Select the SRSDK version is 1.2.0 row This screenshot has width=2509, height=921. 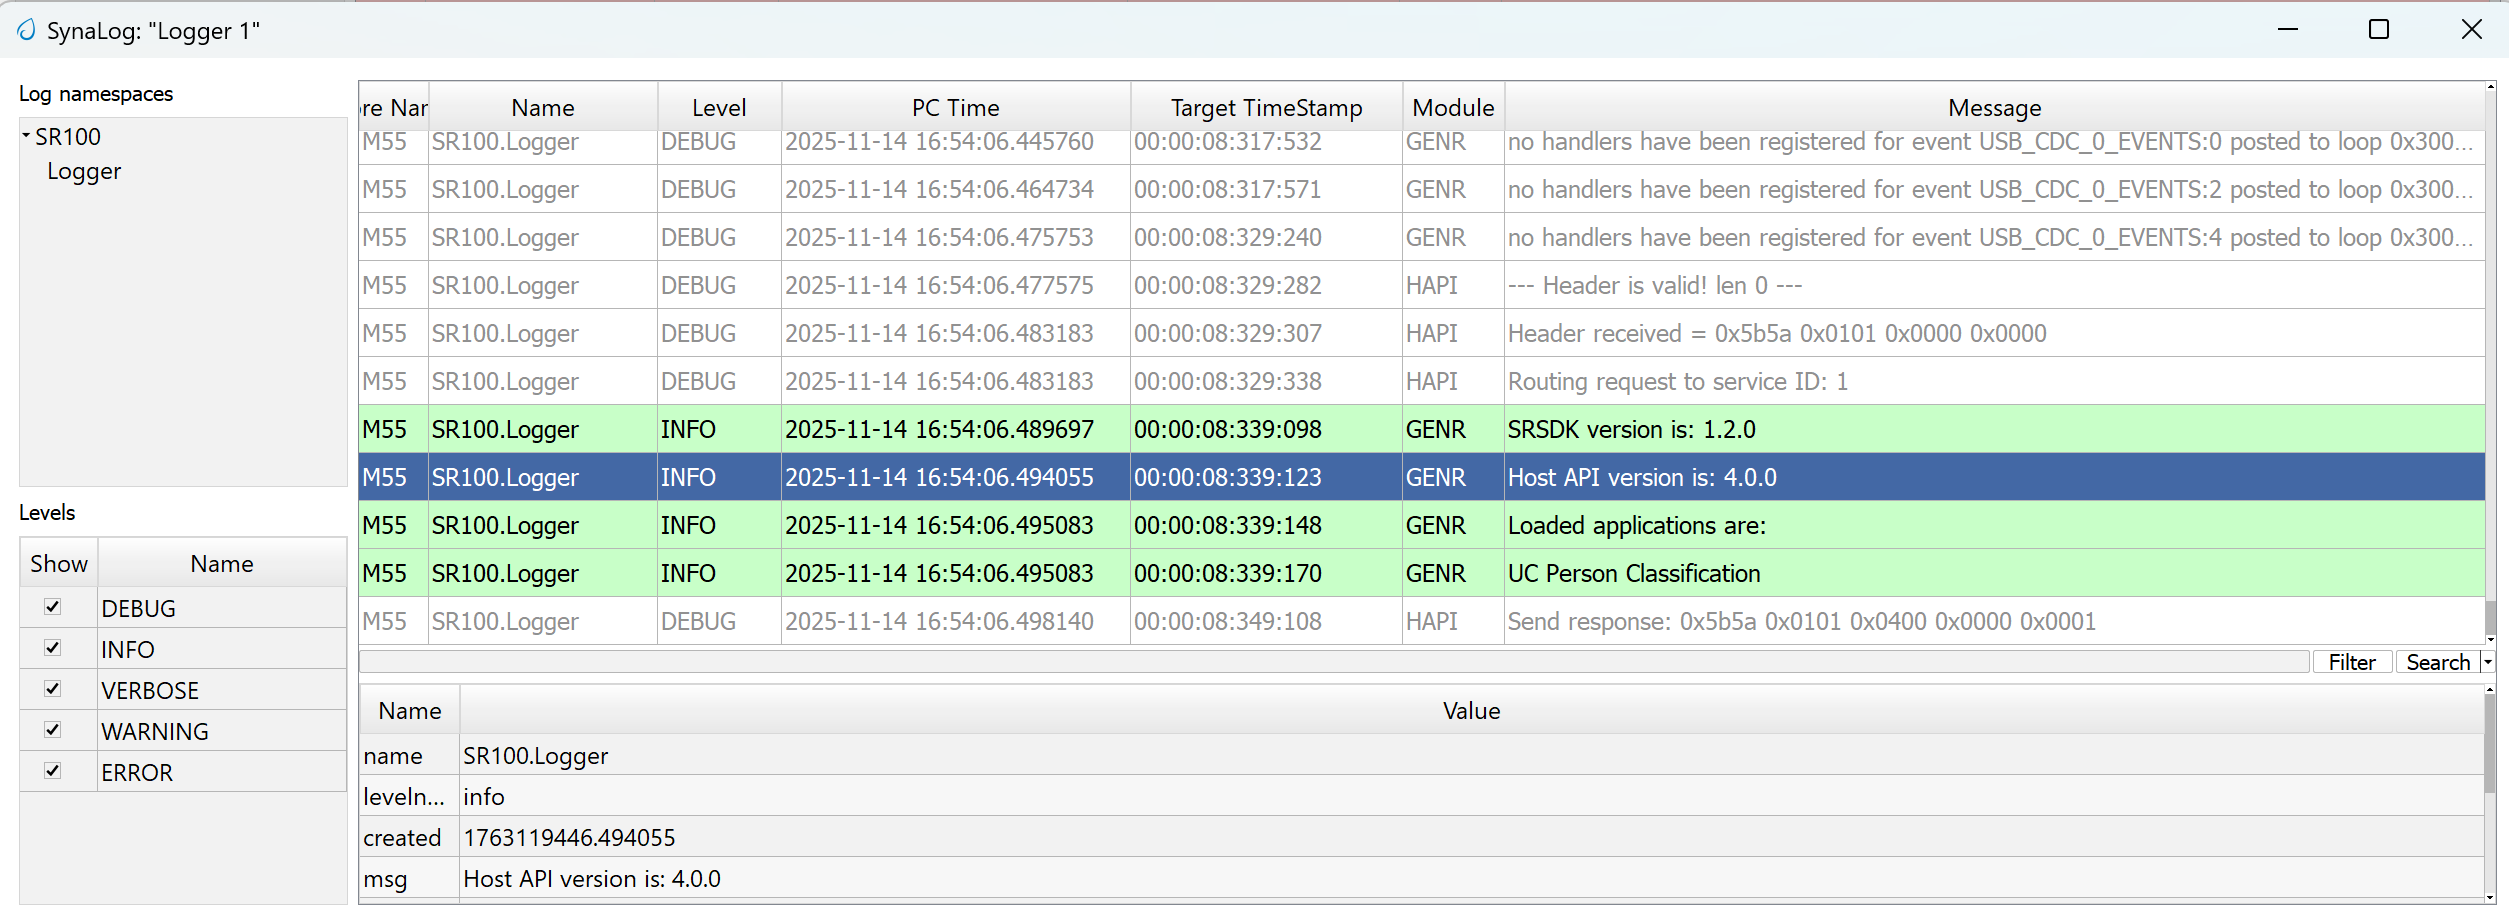point(1630,429)
